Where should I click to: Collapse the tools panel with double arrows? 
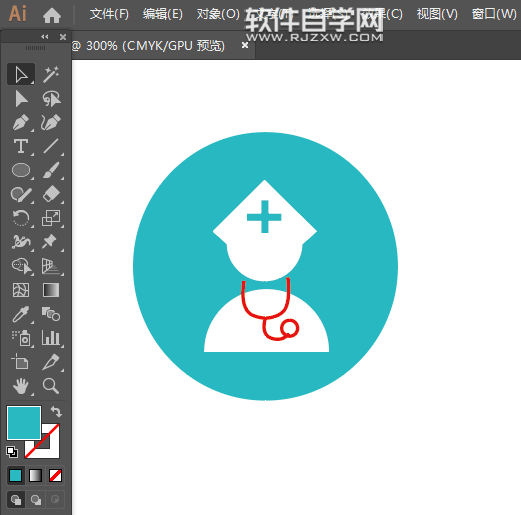tap(45, 37)
